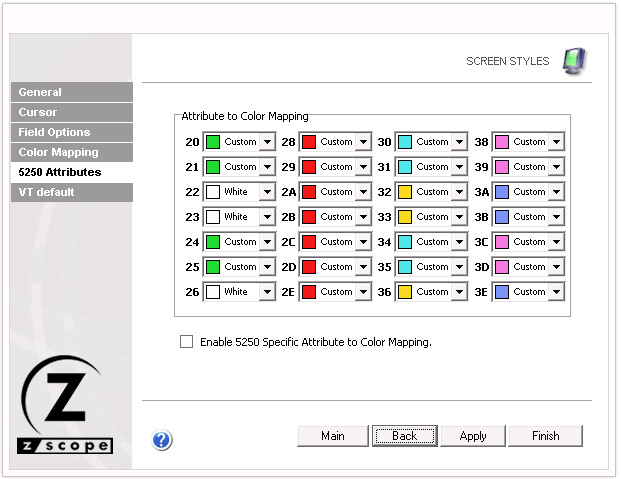621x479 pixels.
Task: Select the 5250 Attributes section
Action: click(x=72, y=172)
